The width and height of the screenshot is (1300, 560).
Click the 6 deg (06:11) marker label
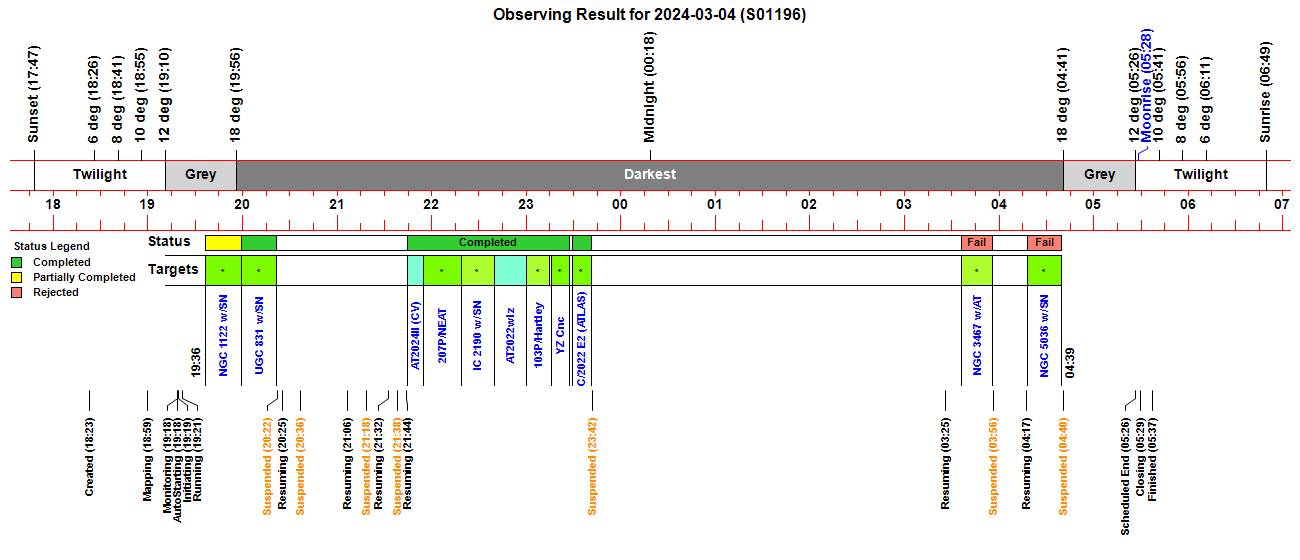(1206, 99)
